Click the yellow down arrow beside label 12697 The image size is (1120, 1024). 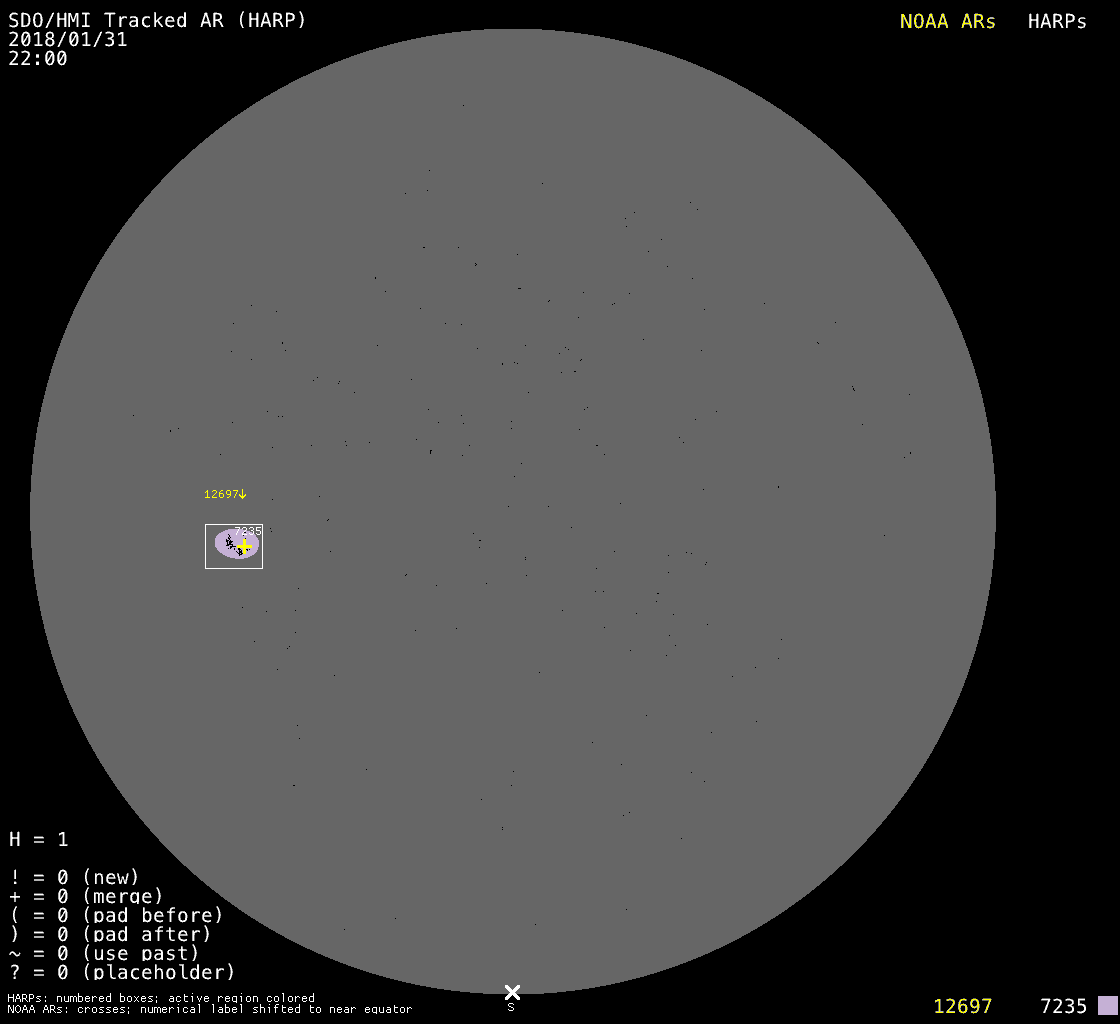(242, 494)
